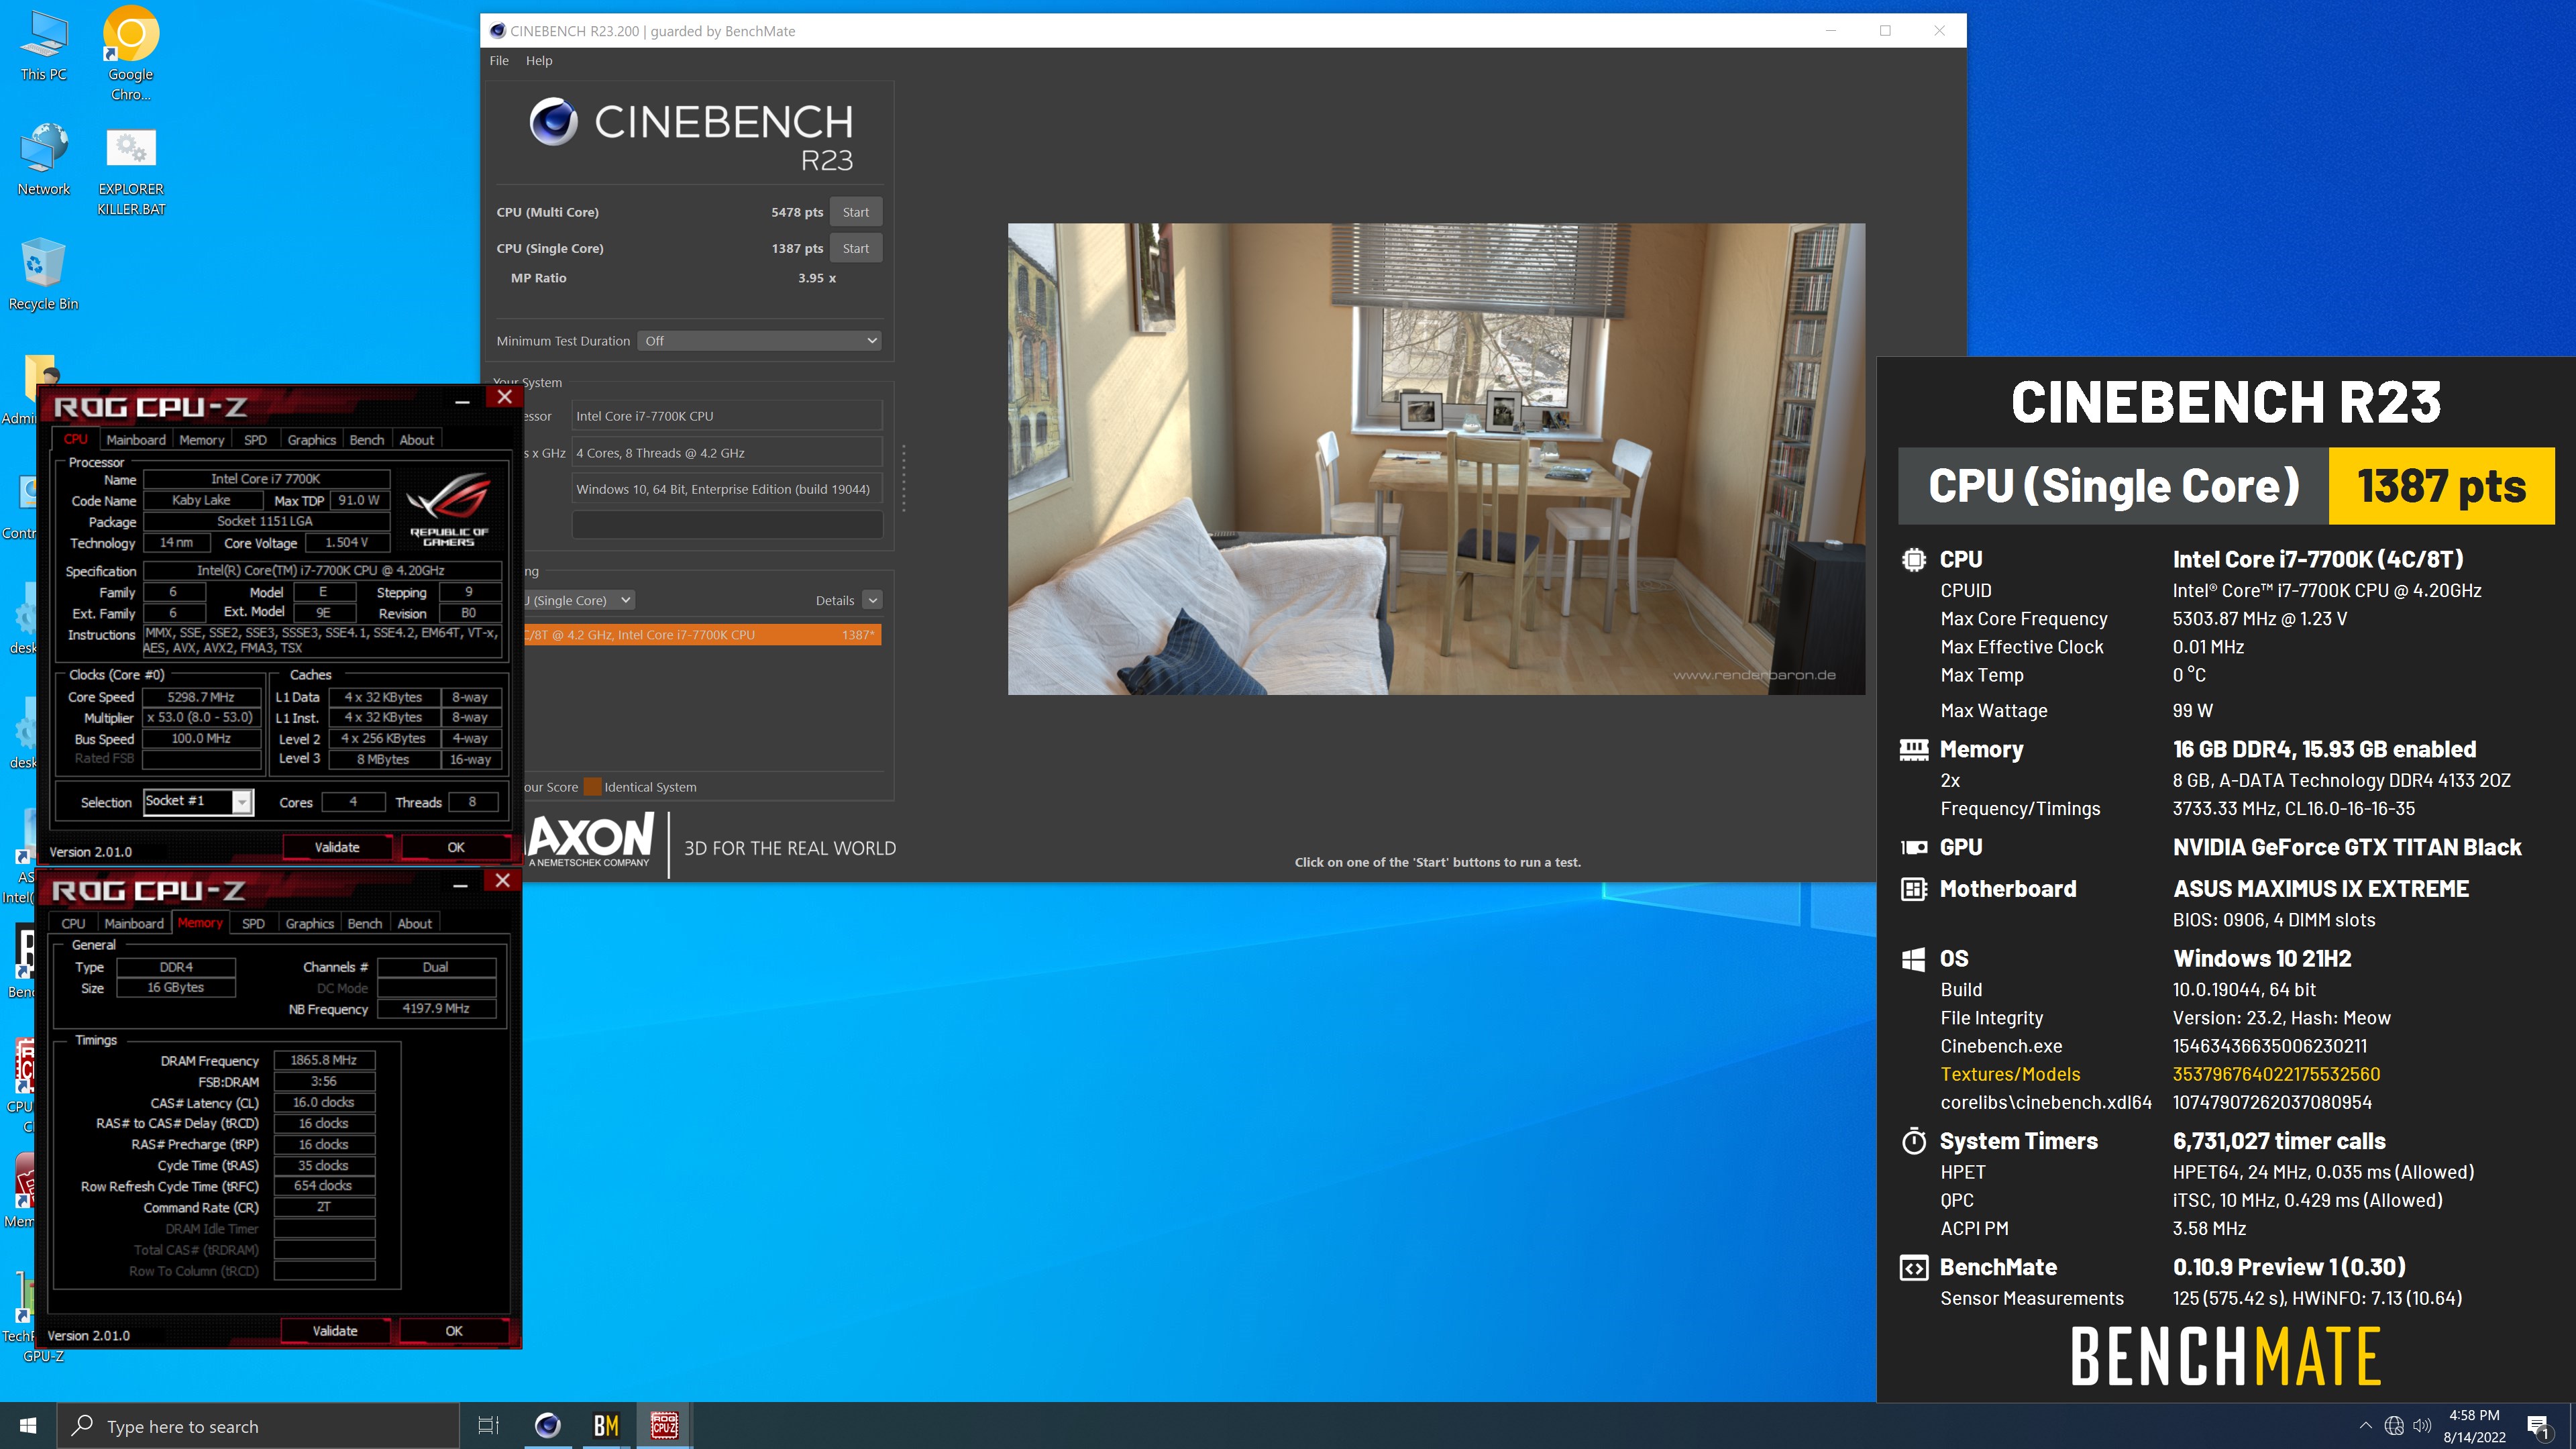Click Republic of Gamers logo in CPU-Z
Viewport: 2576px width, 1449px height.
click(x=448, y=510)
